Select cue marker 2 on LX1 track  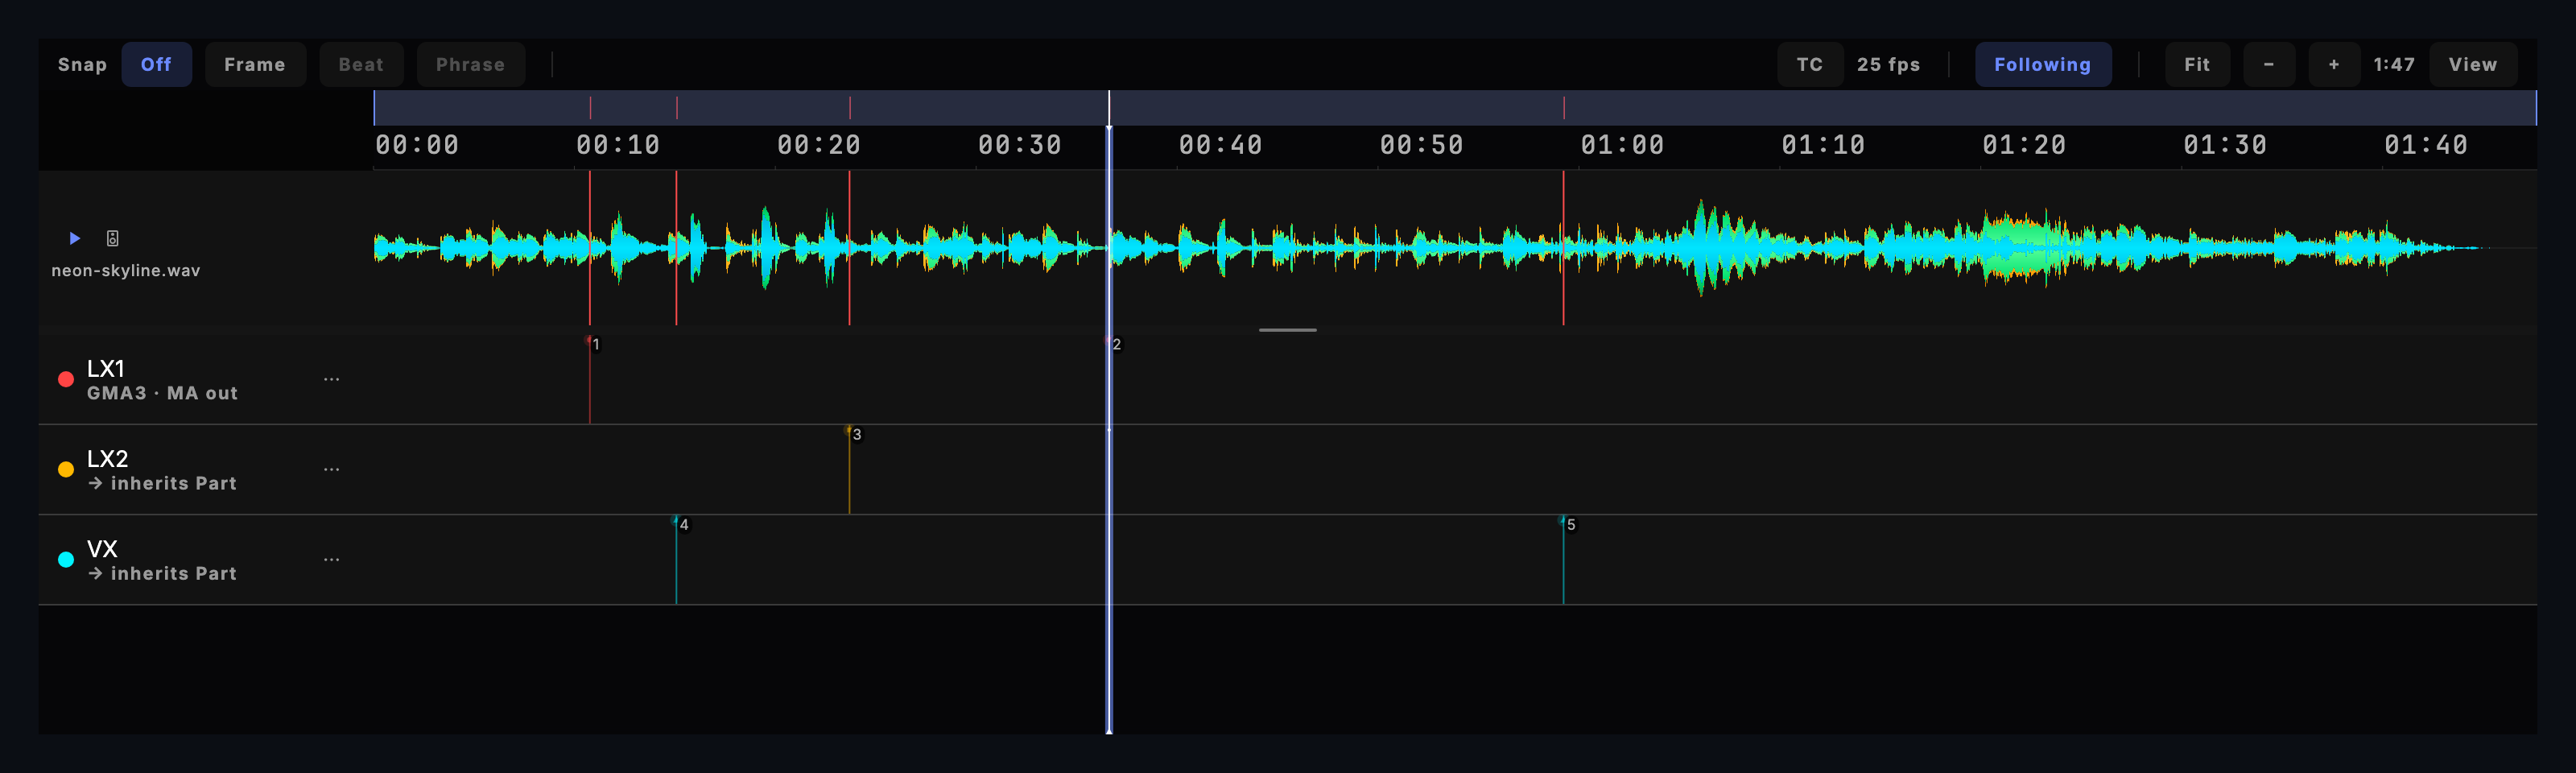1113,344
